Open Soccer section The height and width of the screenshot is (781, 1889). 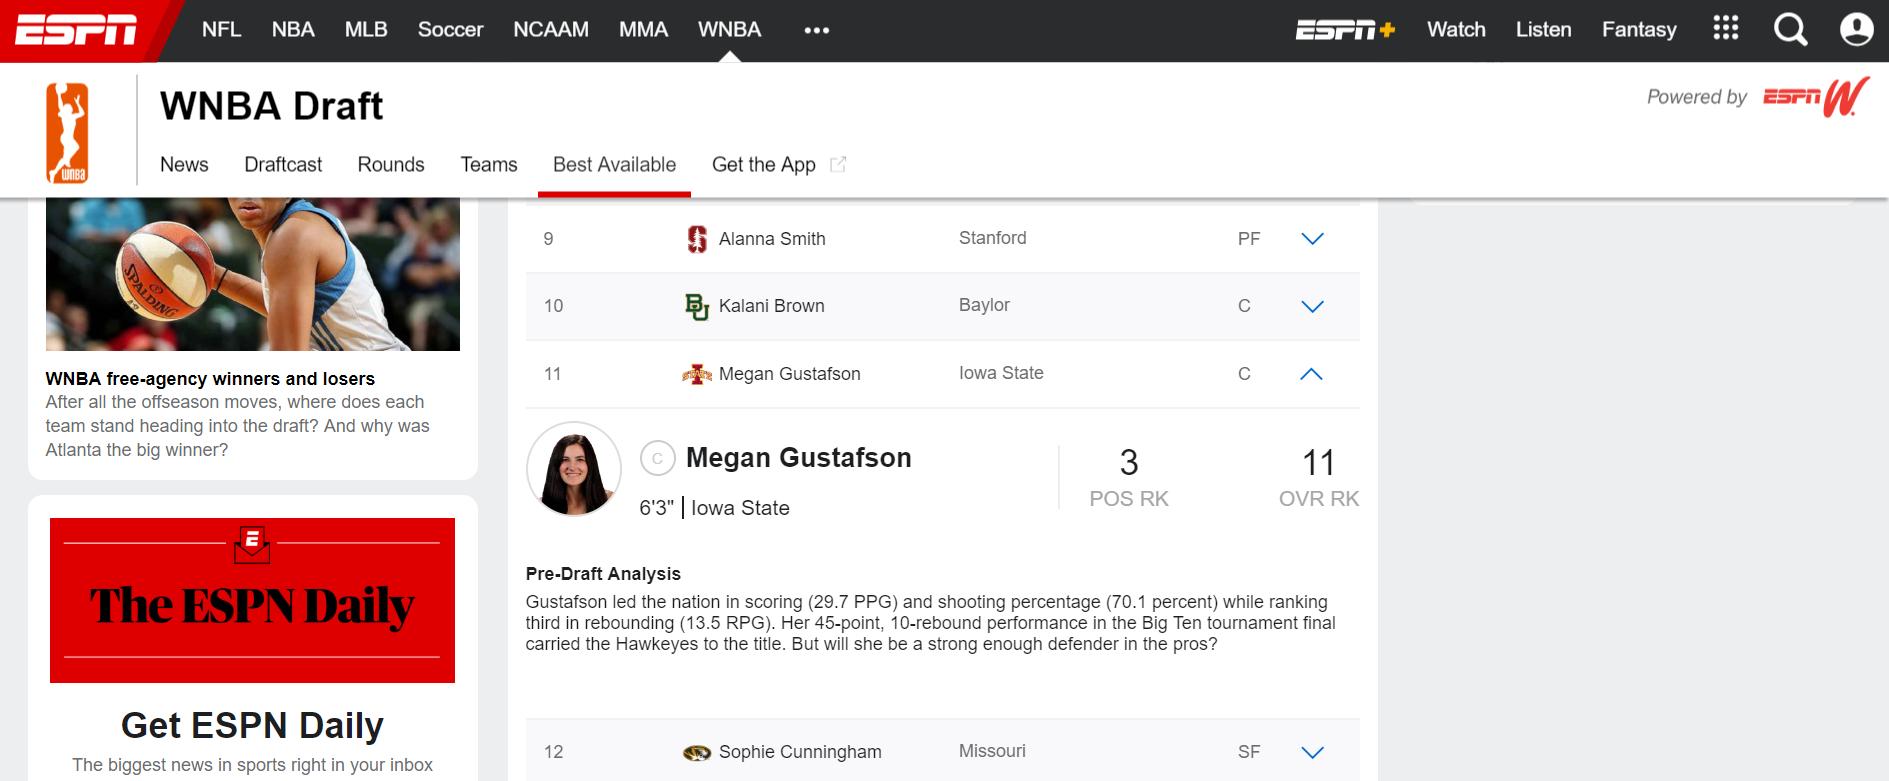(450, 30)
